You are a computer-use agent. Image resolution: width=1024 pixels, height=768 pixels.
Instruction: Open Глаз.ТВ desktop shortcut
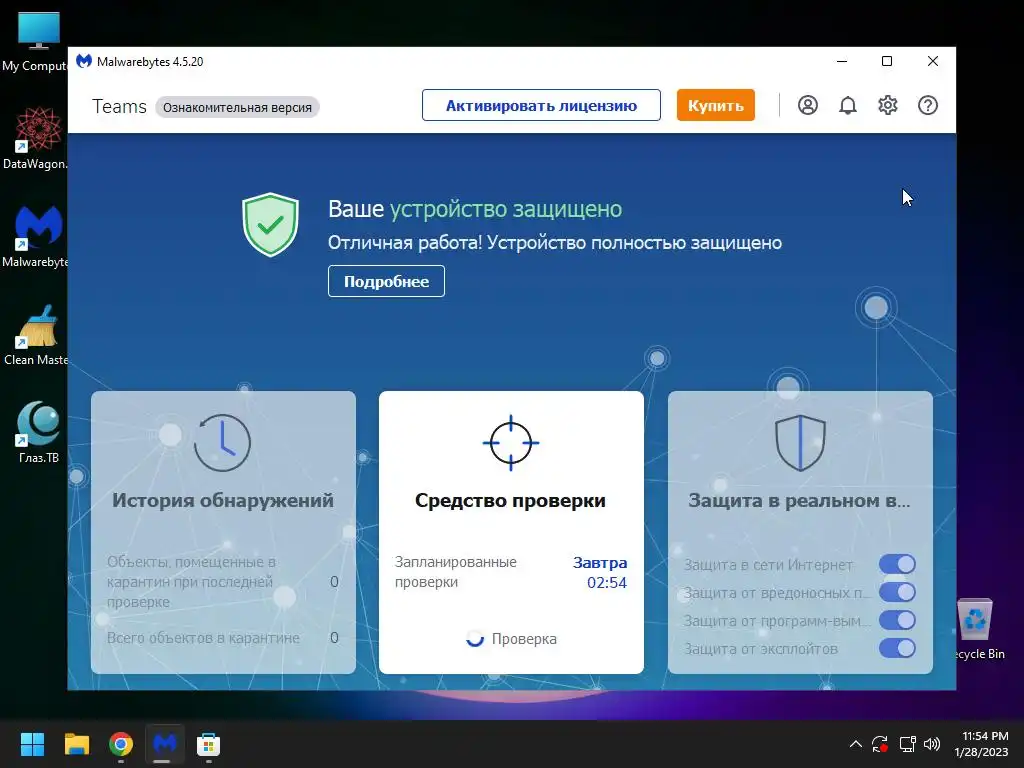pos(39,433)
